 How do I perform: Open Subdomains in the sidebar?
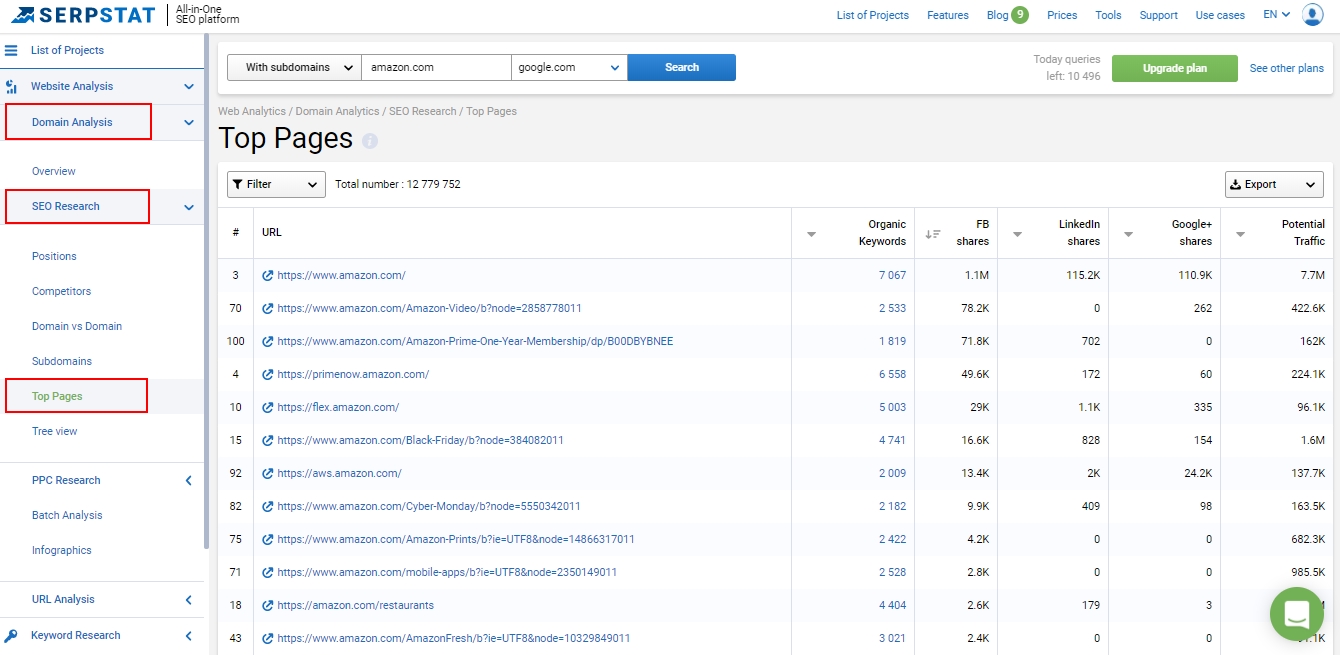[x=62, y=361]
